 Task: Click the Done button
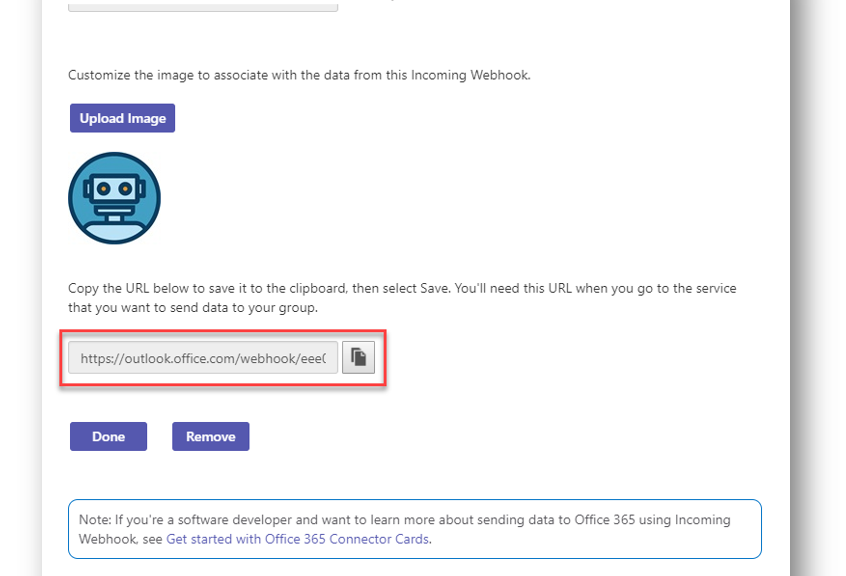[108, 436]
